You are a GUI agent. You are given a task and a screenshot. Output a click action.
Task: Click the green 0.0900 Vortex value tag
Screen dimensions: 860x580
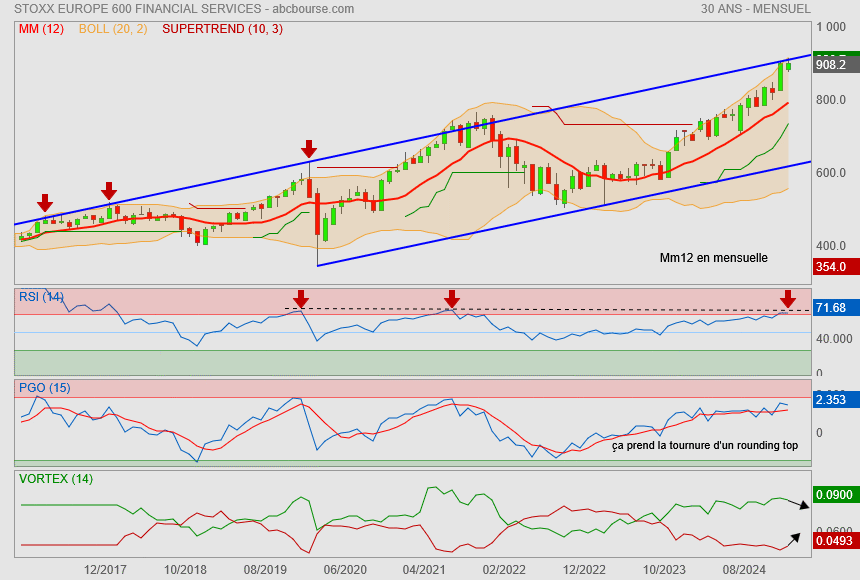831,494
